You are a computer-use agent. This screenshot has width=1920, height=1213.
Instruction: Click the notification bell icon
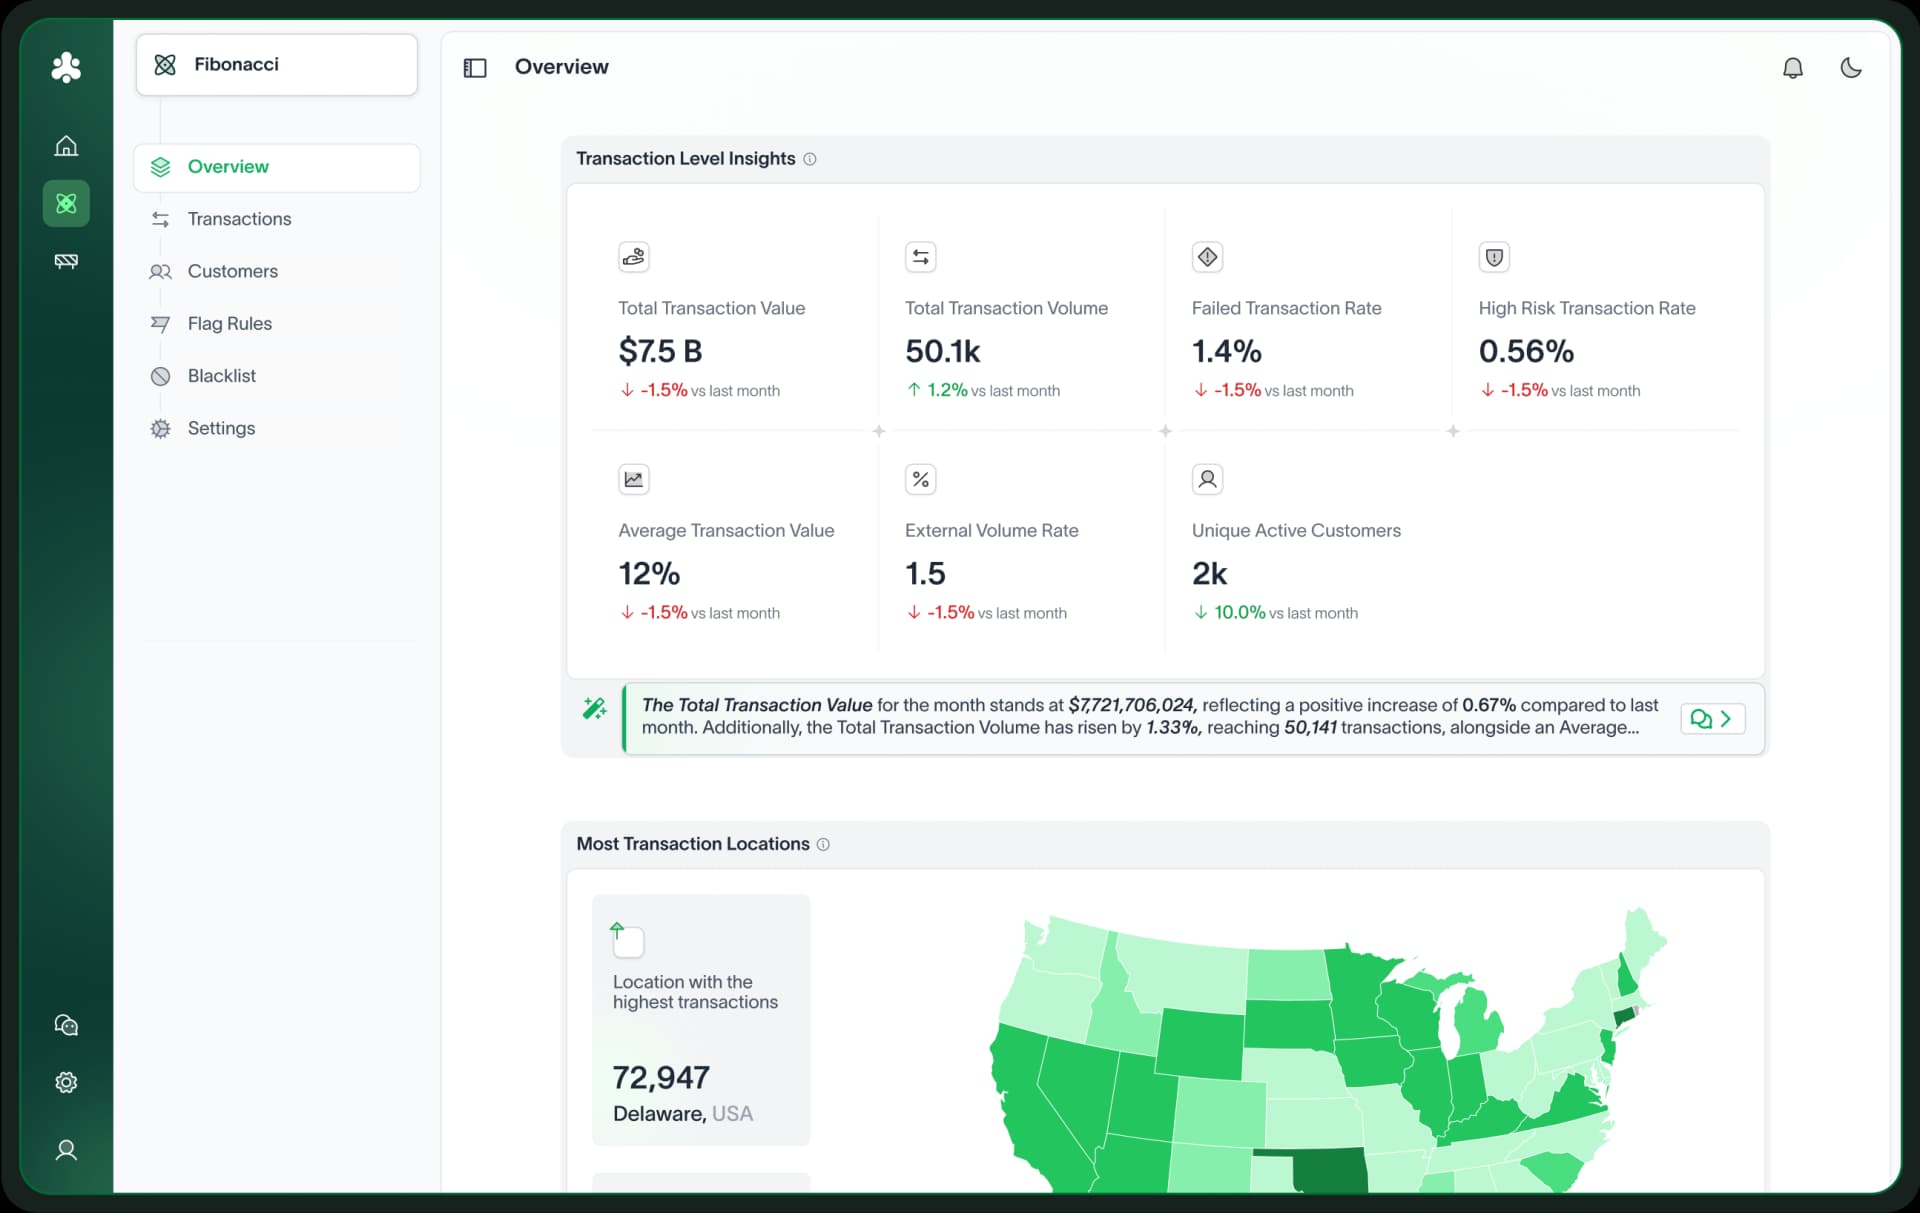tap(1793, 67)
